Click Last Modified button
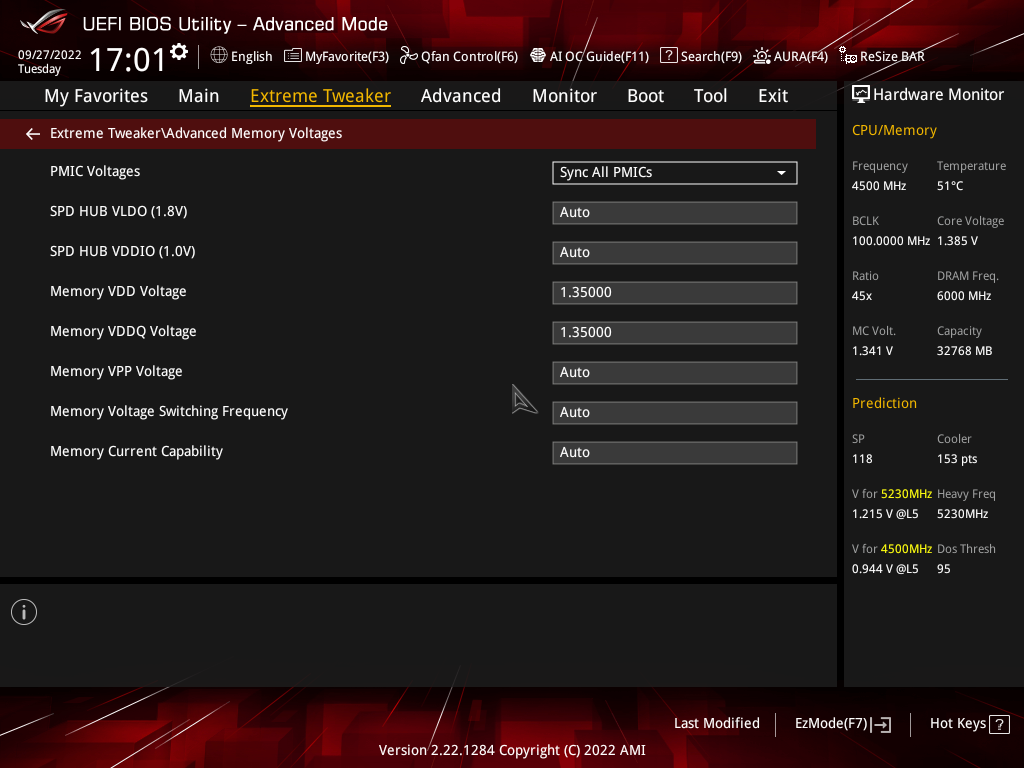Viewport: 1024px width, 768px height. (716, 723)
